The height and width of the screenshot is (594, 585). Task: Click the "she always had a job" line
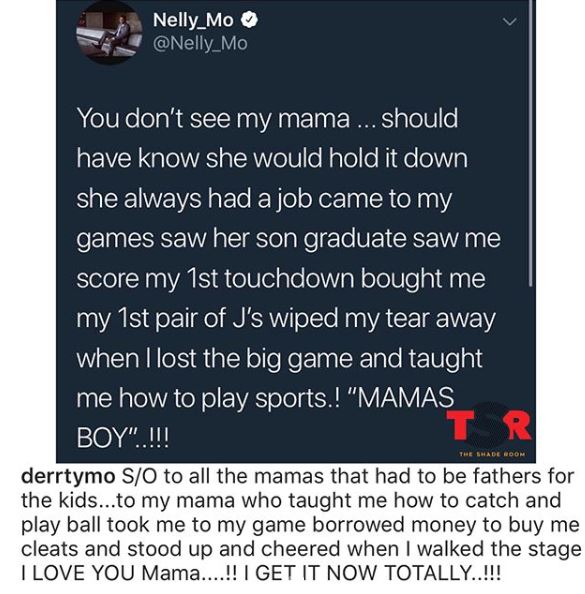click(x=264, y=199)
